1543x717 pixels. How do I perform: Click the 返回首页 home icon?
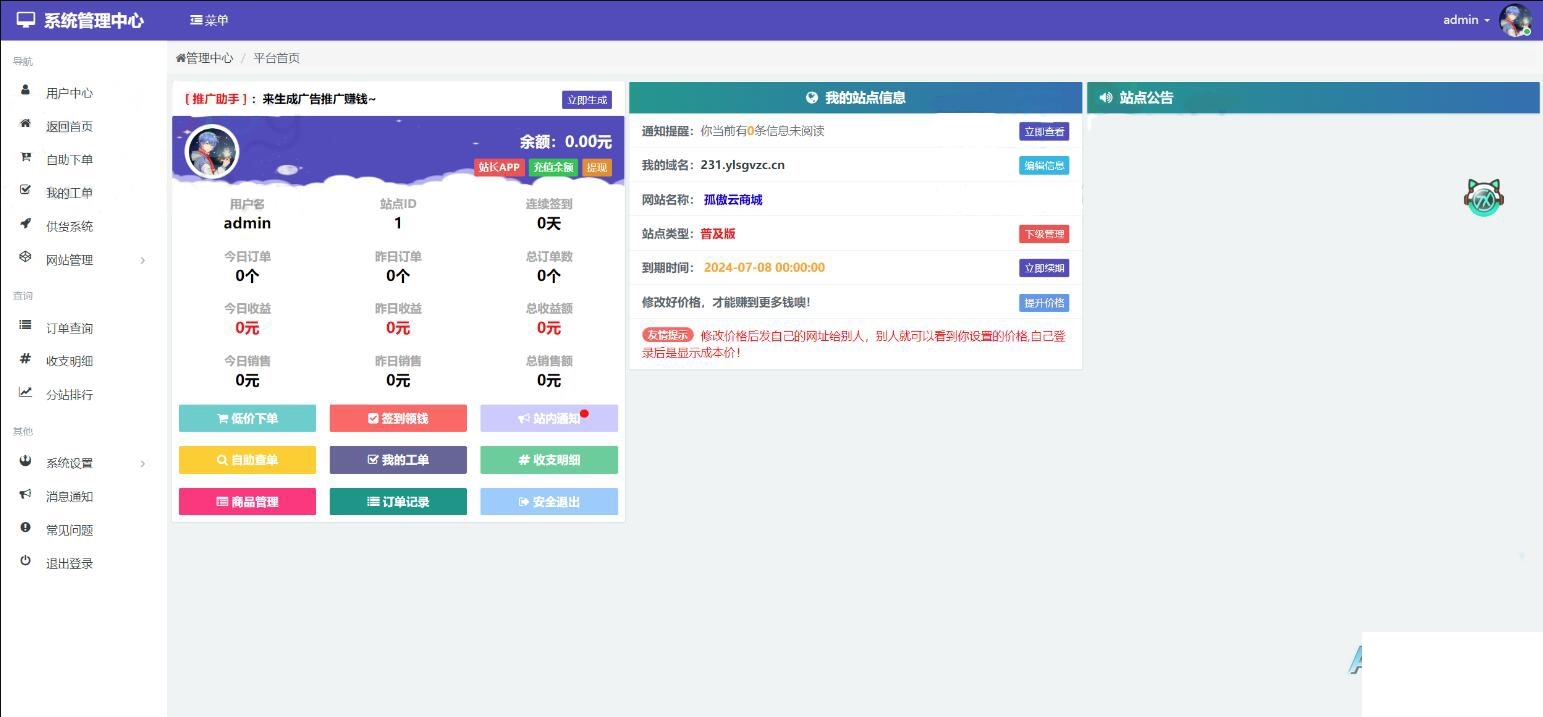pyautogui.click(x=25, y=124)
